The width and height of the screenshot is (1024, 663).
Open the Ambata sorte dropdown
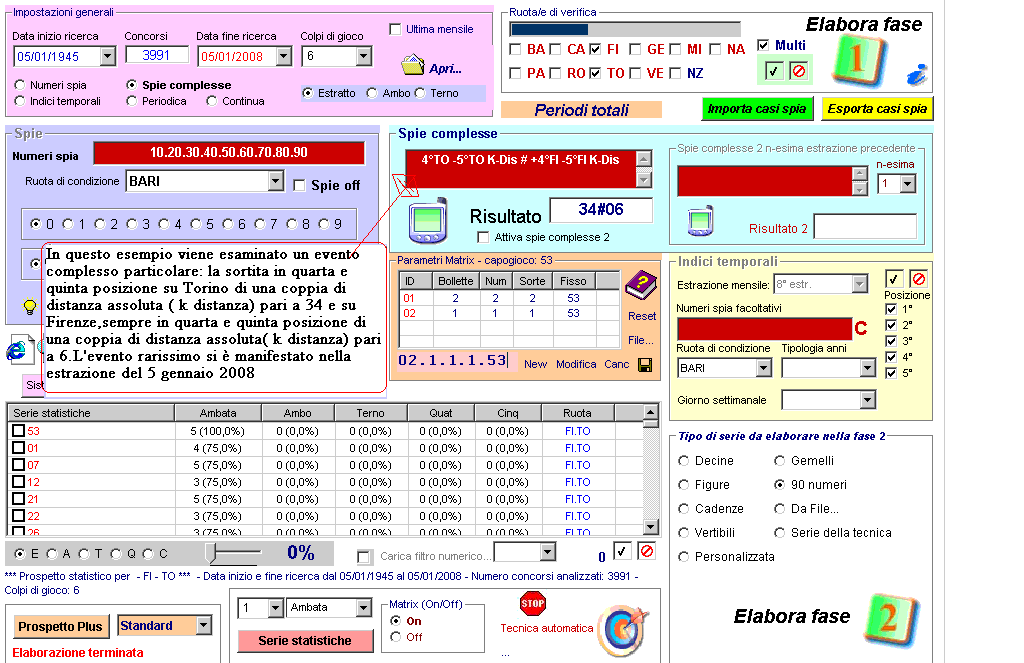364,608
